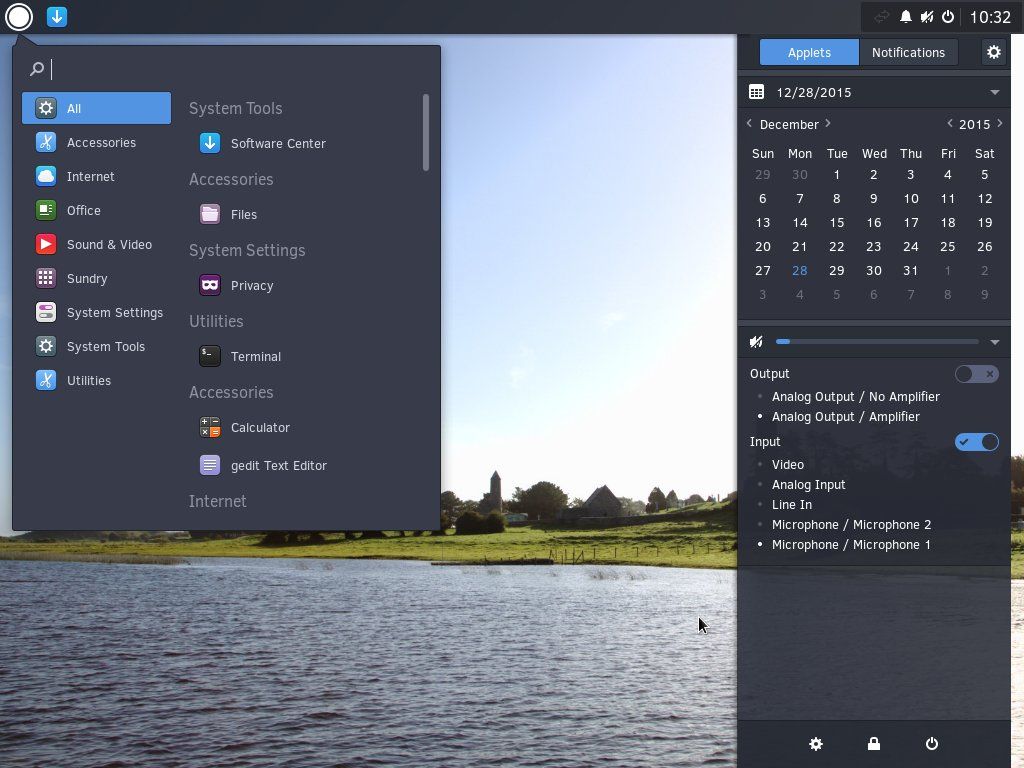
Task: Click the power icon at sidebar bottom
Action: 932,744
